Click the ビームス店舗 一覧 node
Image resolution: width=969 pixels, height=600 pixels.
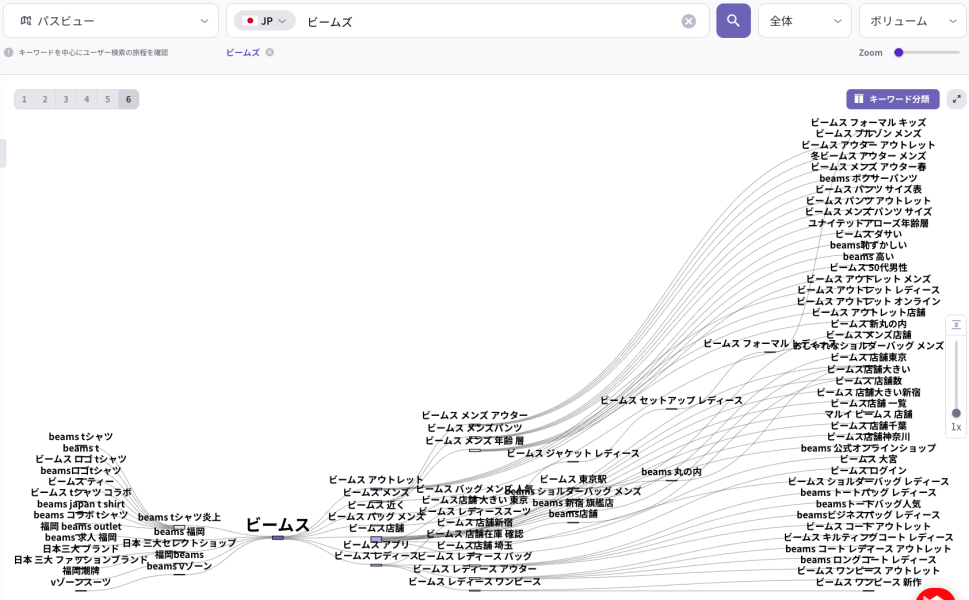pos(868,403)
